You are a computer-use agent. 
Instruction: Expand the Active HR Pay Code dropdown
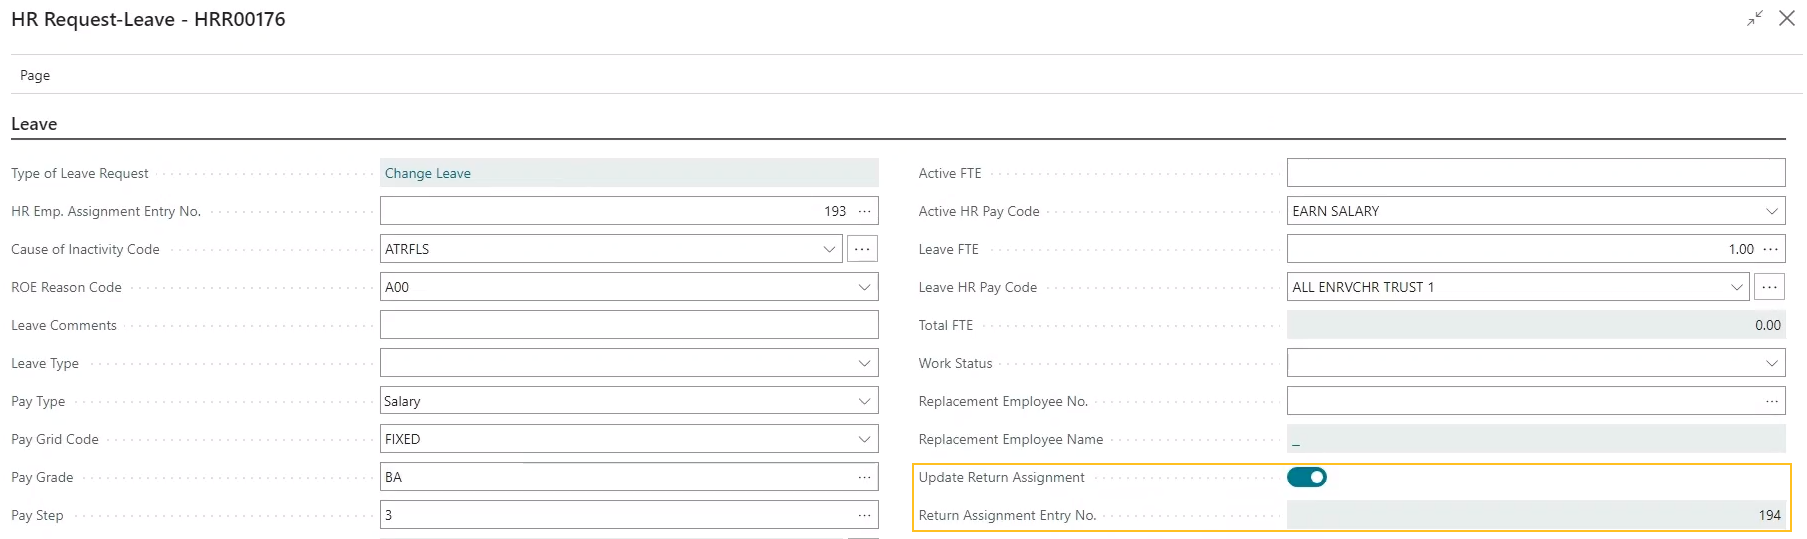pos(1771,211)
